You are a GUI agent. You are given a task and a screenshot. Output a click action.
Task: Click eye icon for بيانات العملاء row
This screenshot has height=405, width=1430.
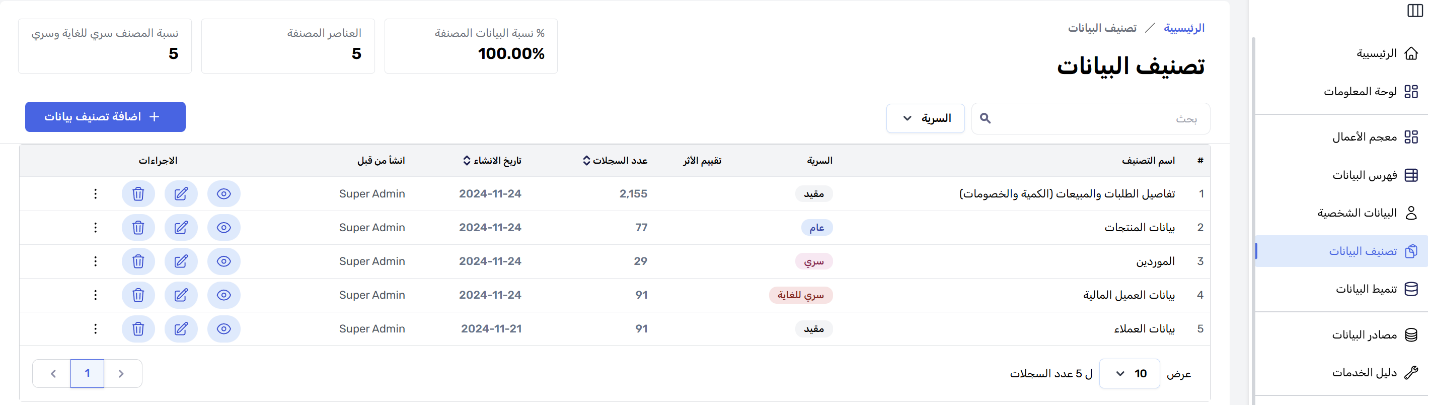[x=224, y=329]
